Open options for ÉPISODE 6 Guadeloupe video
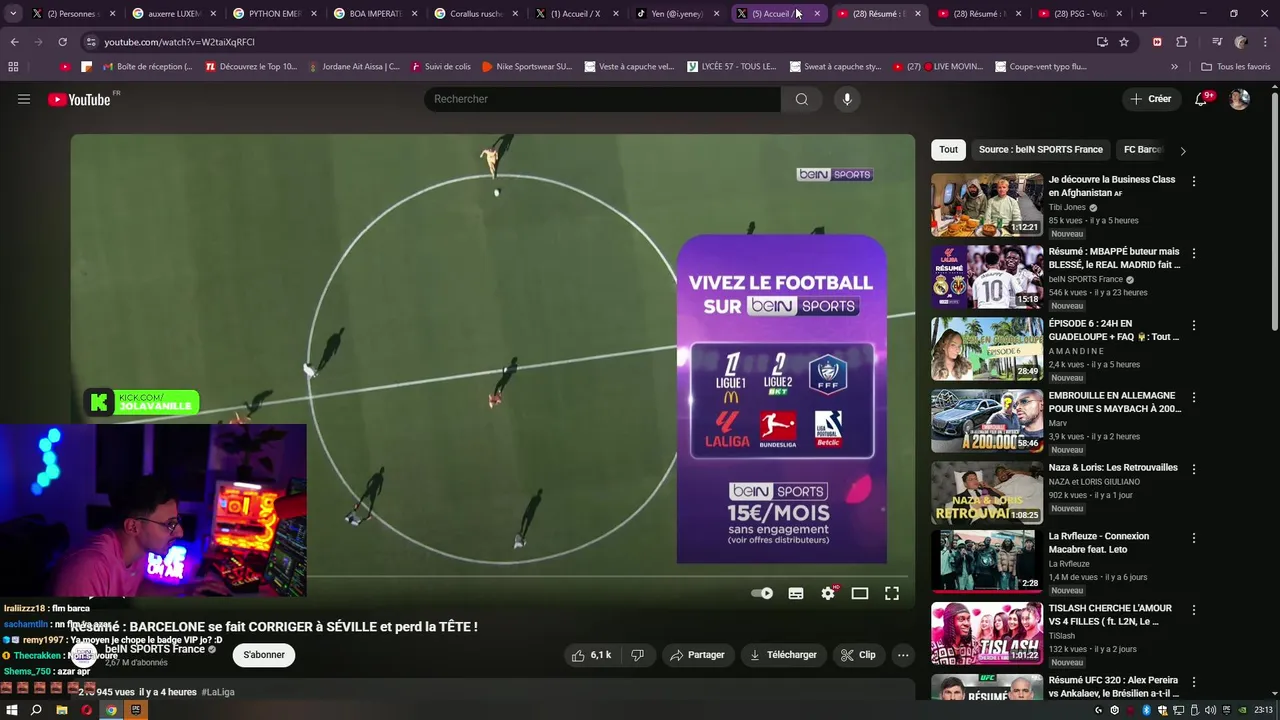The width and height of the screenshot is (1280, 720). coord(1193,326)
